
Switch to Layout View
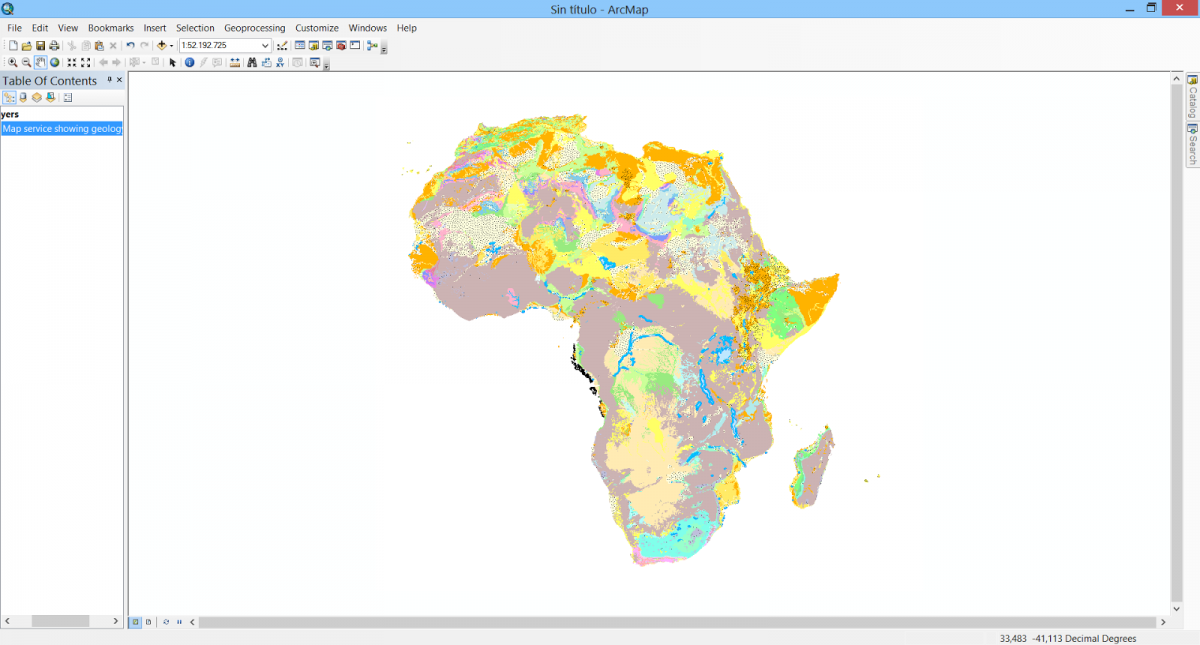point(148,621)
